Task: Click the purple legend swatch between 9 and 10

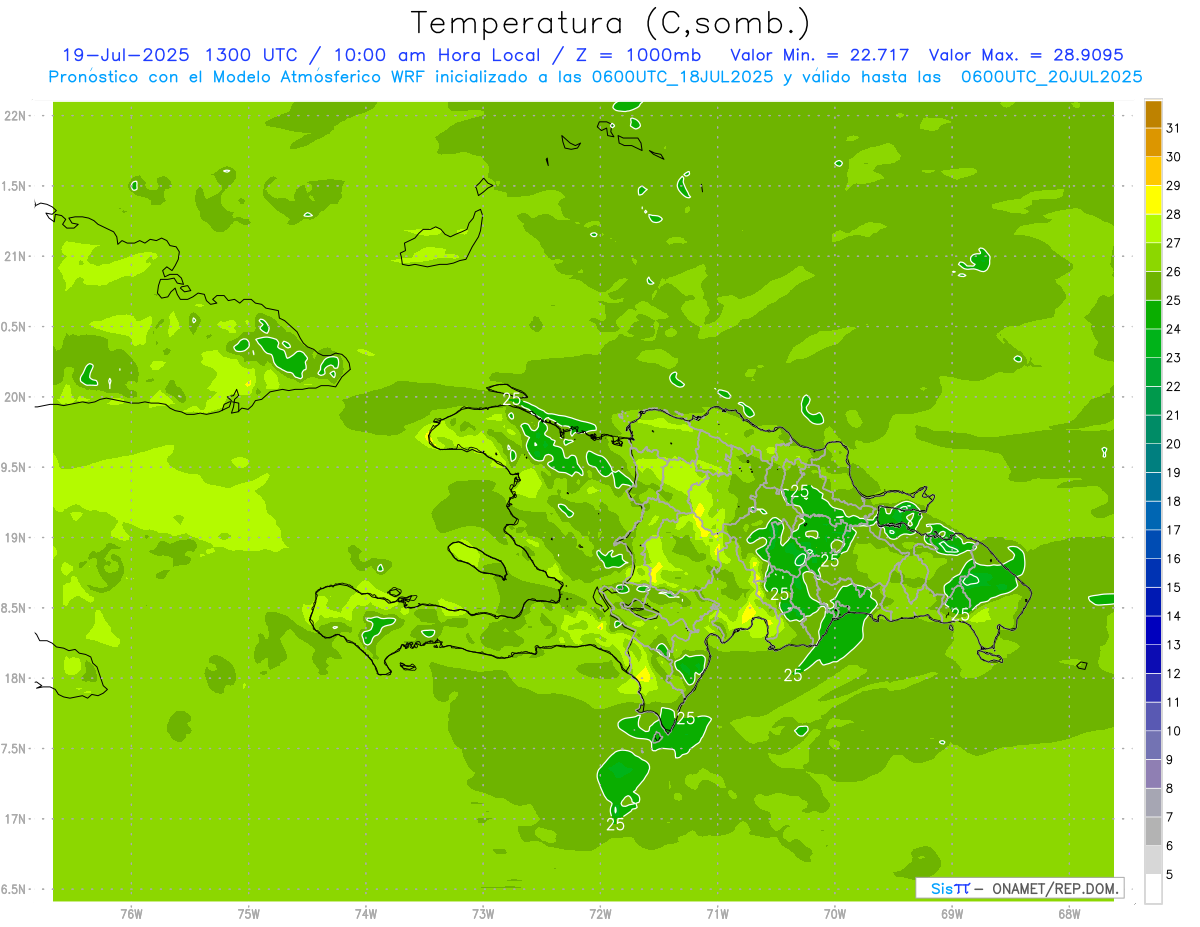Action: (x=1153, y=746)
